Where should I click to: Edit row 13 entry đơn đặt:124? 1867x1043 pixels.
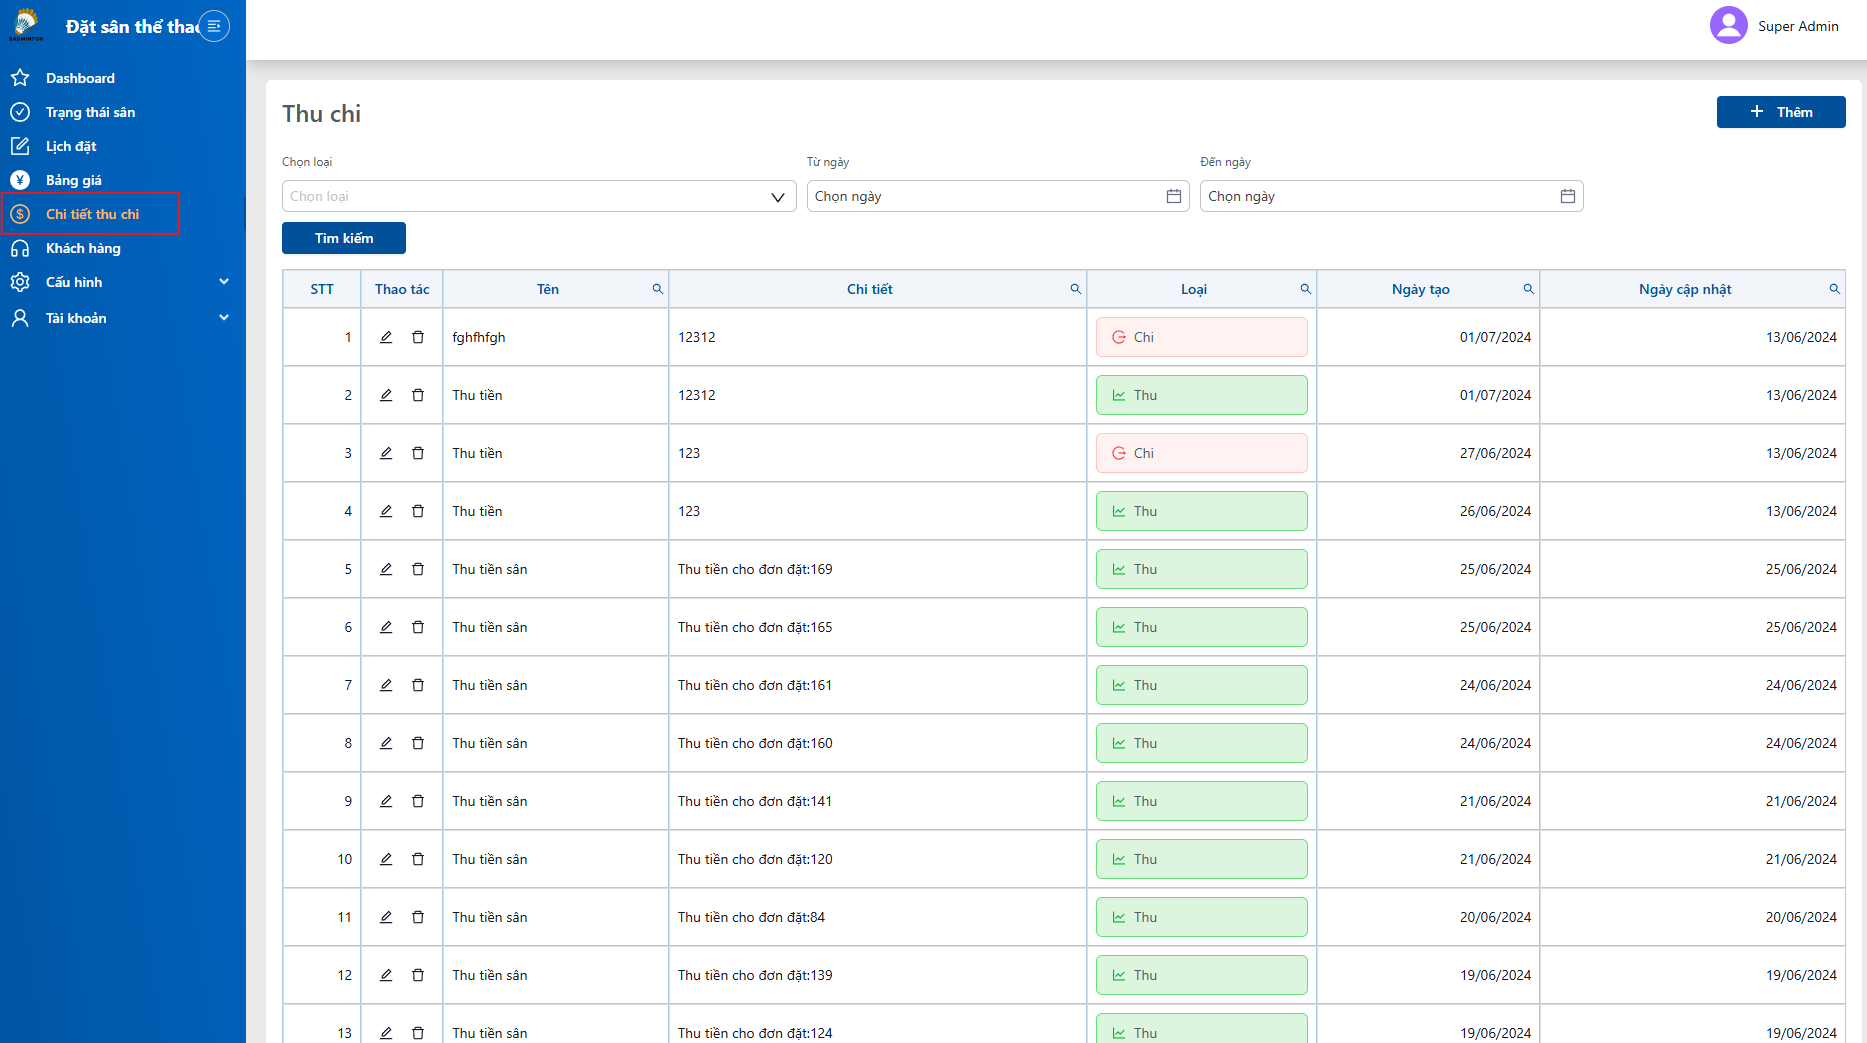pos(386,1033)
